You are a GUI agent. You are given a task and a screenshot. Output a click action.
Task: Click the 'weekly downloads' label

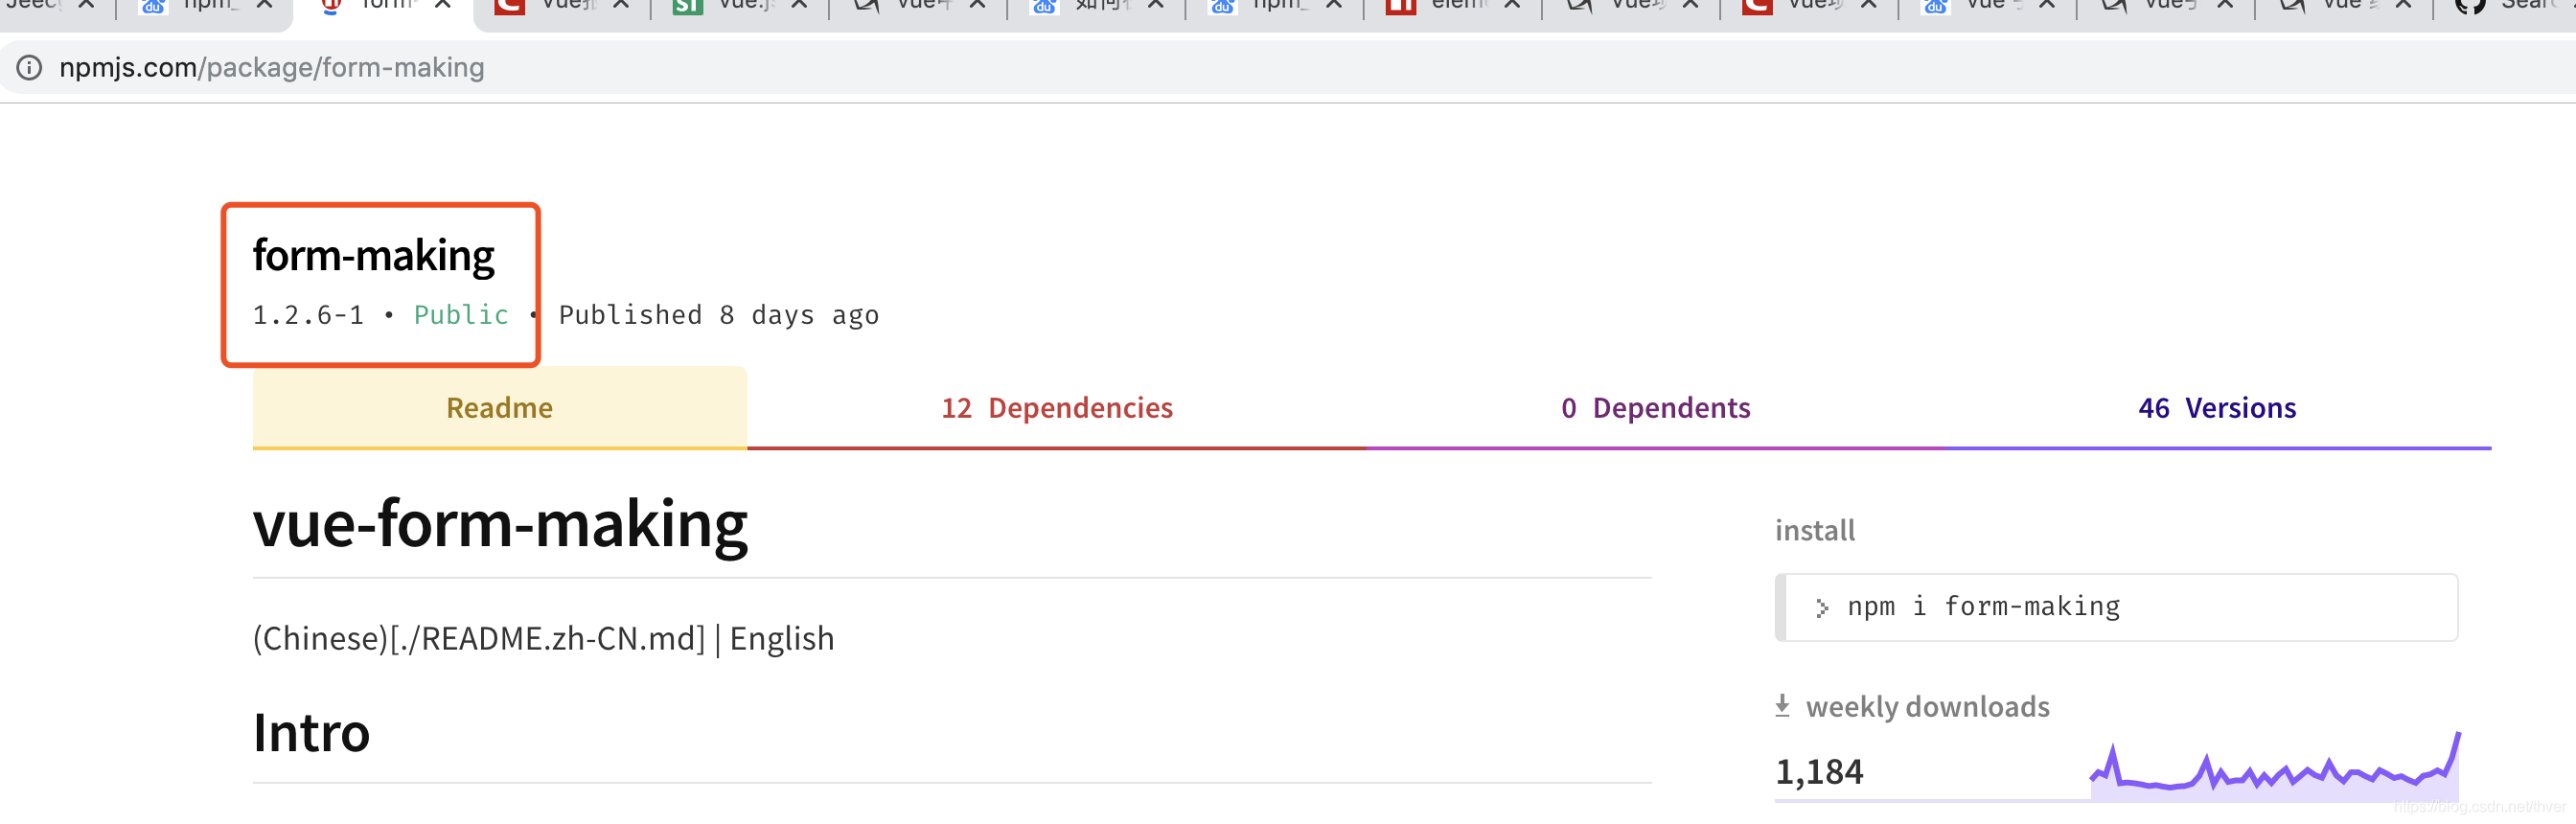tap(1927, 707)
